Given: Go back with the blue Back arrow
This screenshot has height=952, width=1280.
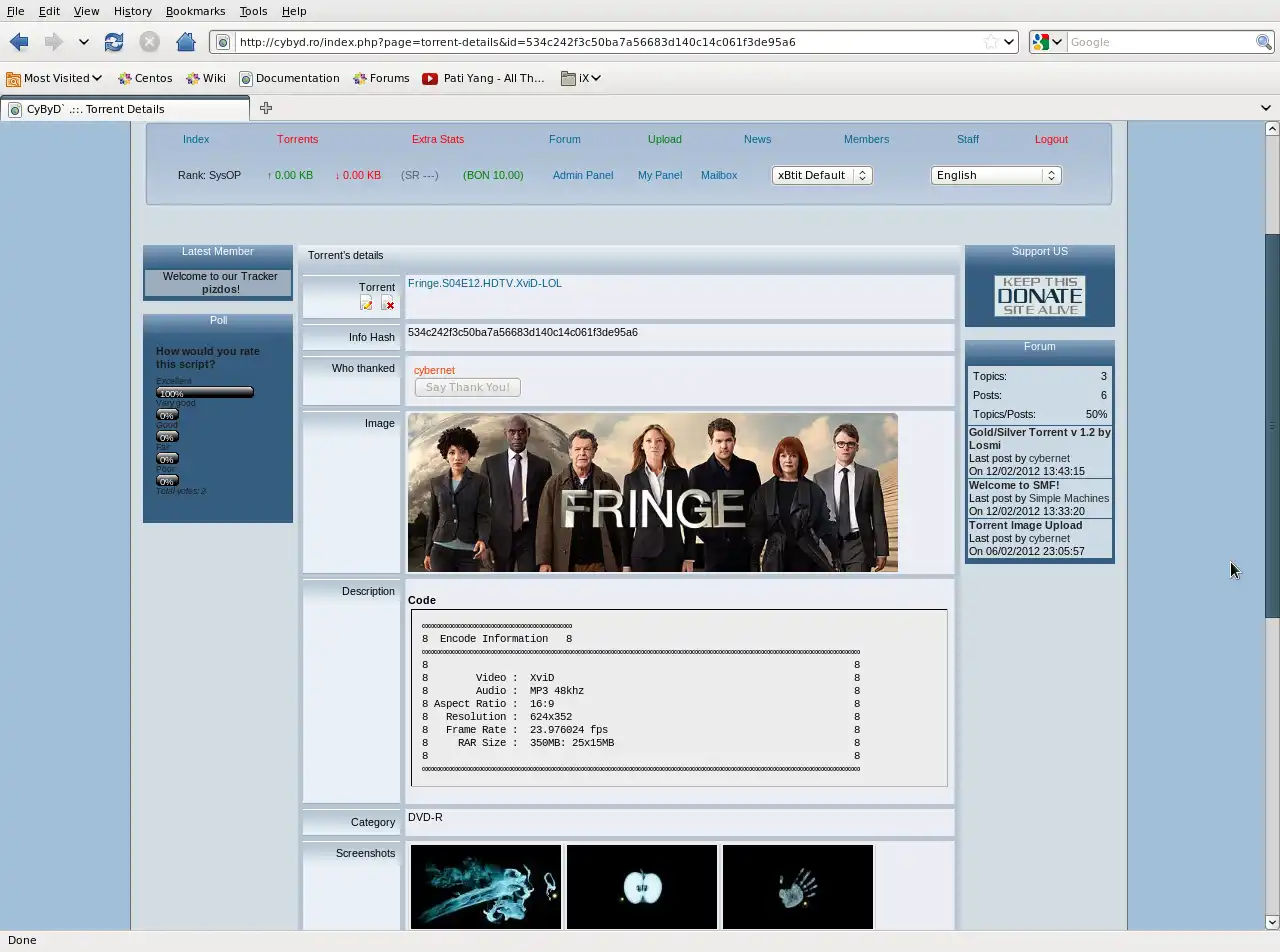Looking at the screenshot, I should point(19,42).
